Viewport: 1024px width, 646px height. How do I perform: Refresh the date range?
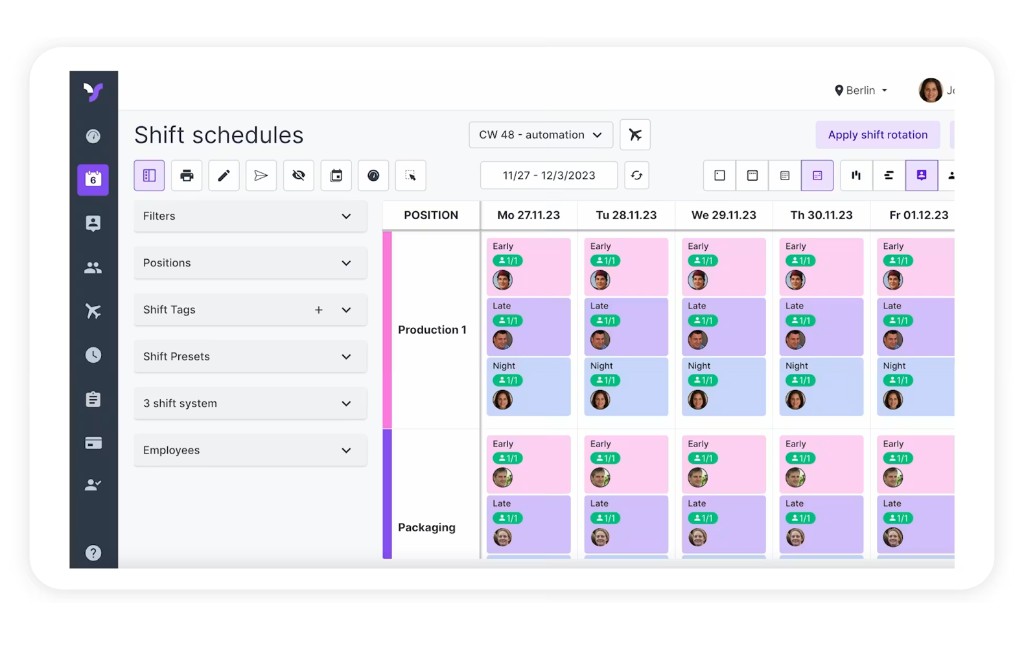point(637,175)
